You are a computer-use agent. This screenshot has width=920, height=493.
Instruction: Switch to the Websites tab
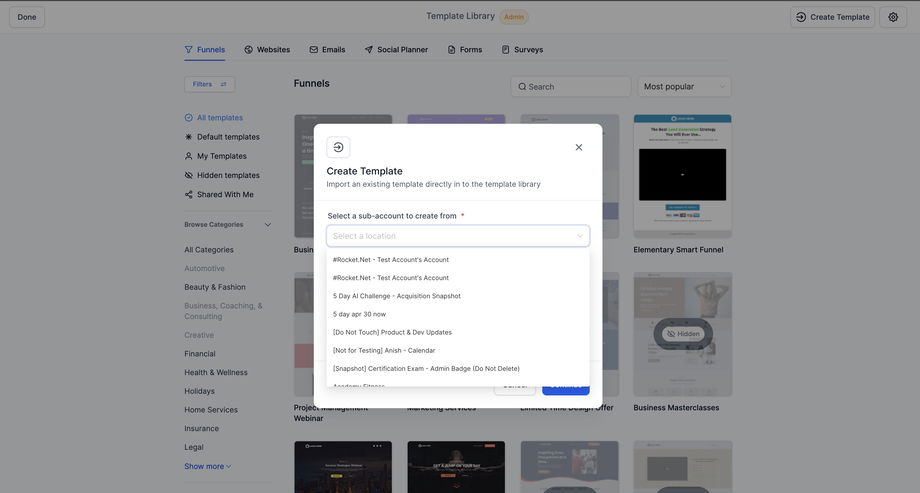tap(267, 50)
